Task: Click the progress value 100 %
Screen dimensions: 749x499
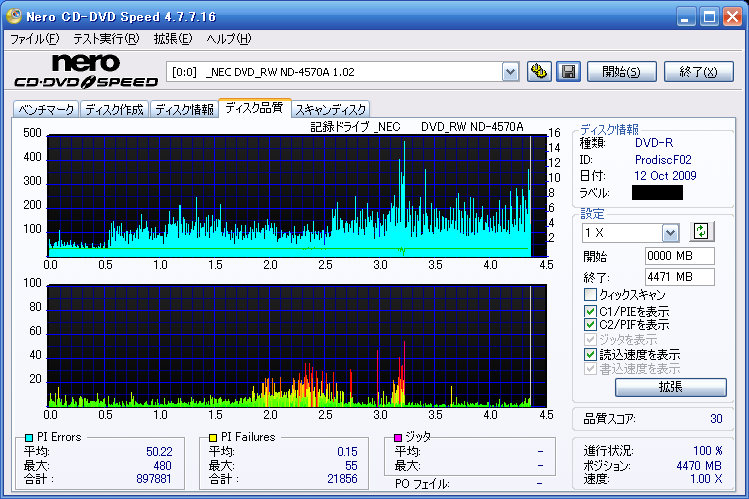Action: 708,451
